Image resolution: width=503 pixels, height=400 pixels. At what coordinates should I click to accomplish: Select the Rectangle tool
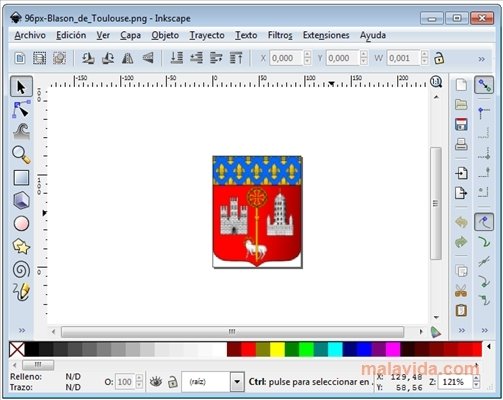[x=21, y=178]
